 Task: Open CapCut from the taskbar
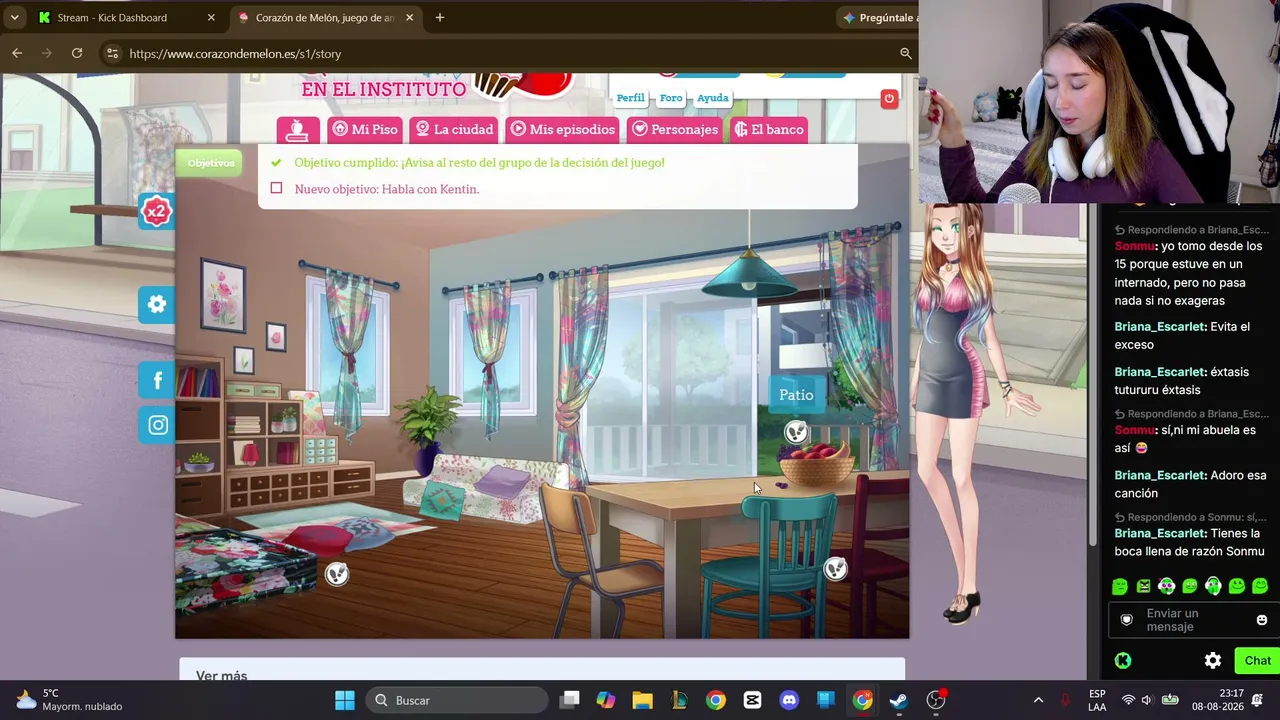[x=752, y=700]
